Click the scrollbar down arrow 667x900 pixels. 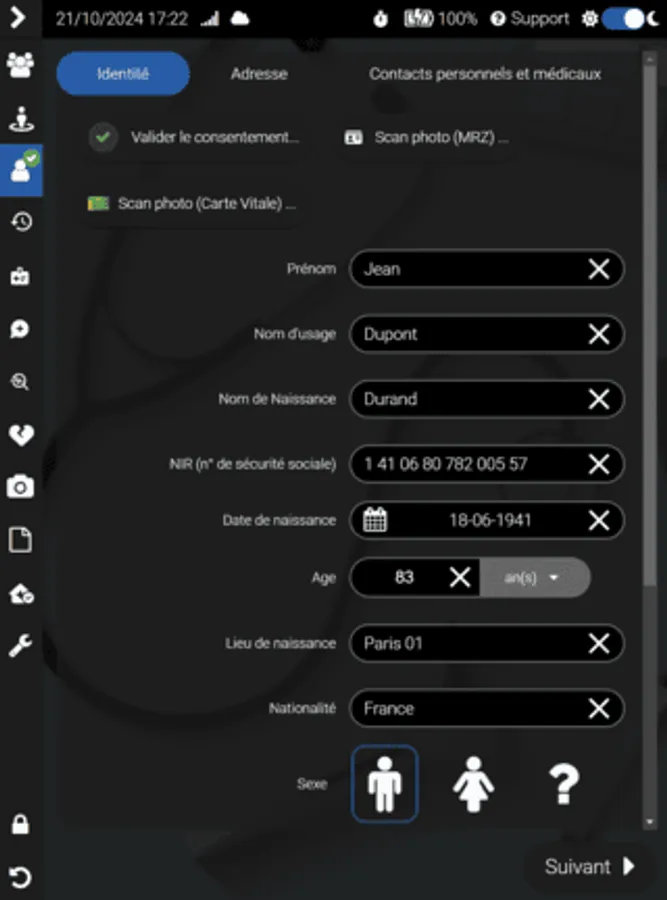(650, 822)
